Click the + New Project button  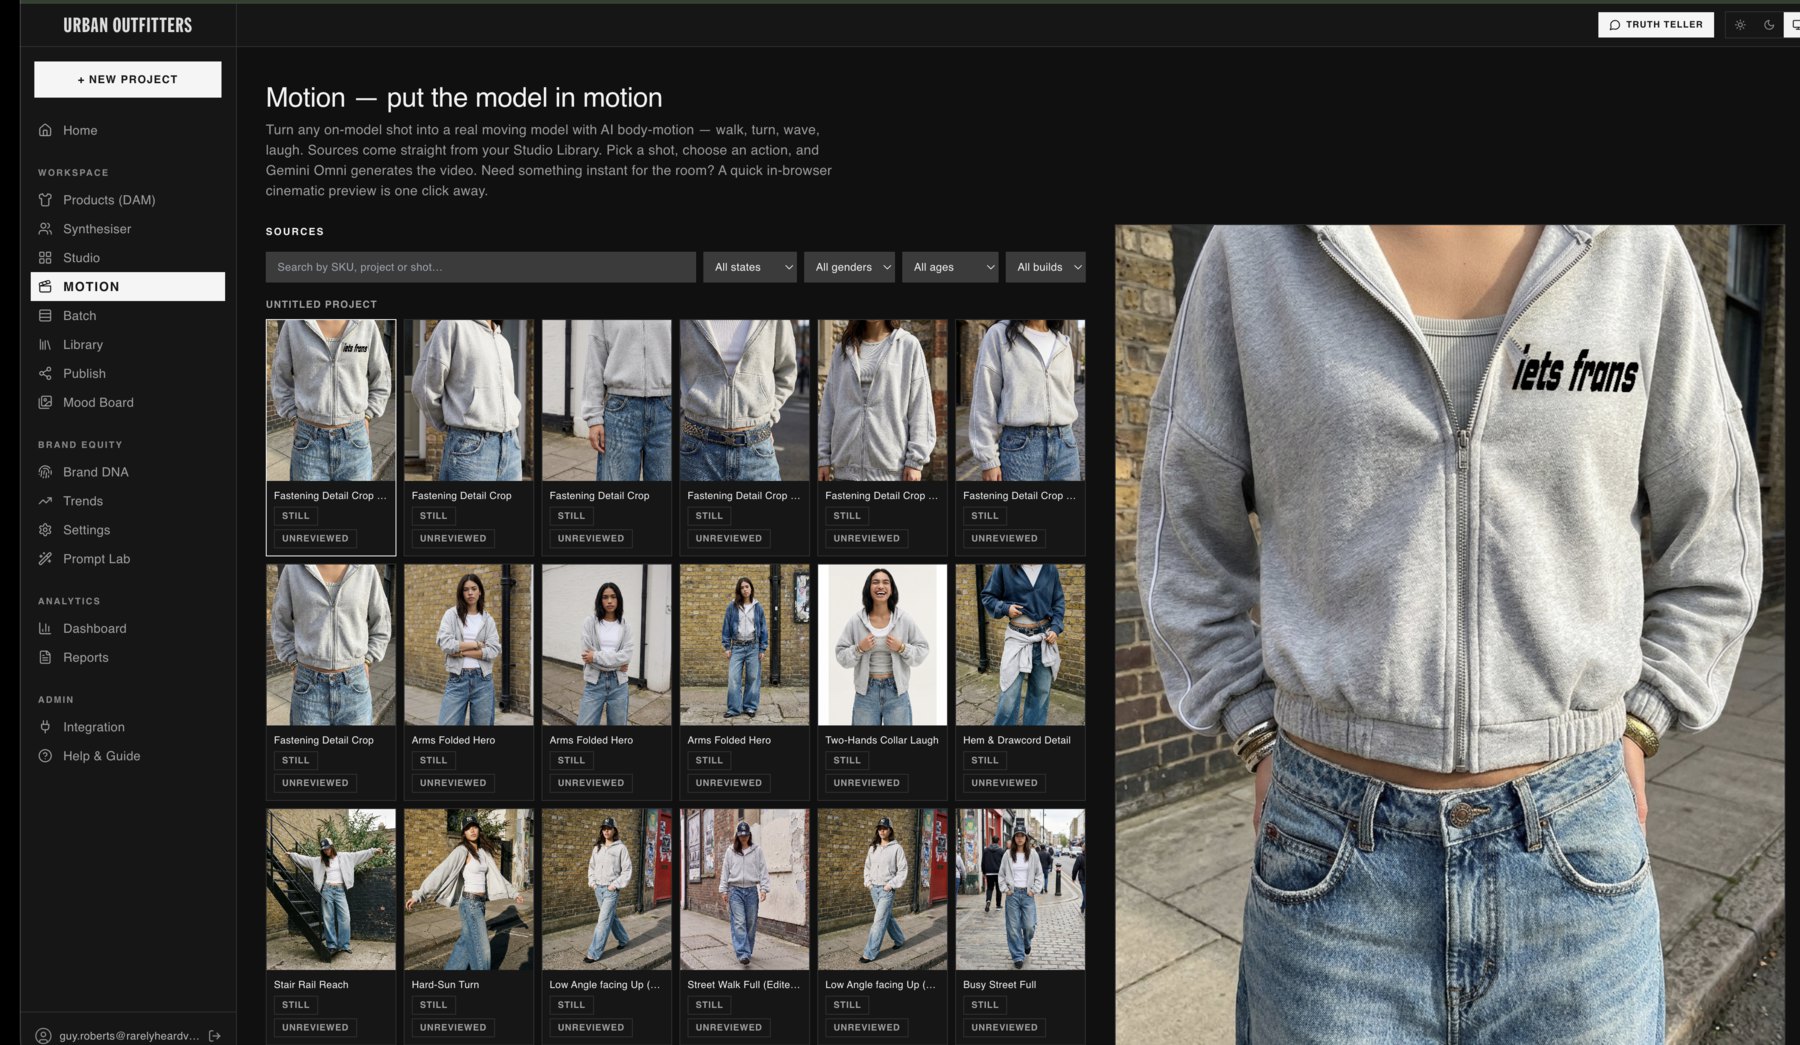coord(128,80)
